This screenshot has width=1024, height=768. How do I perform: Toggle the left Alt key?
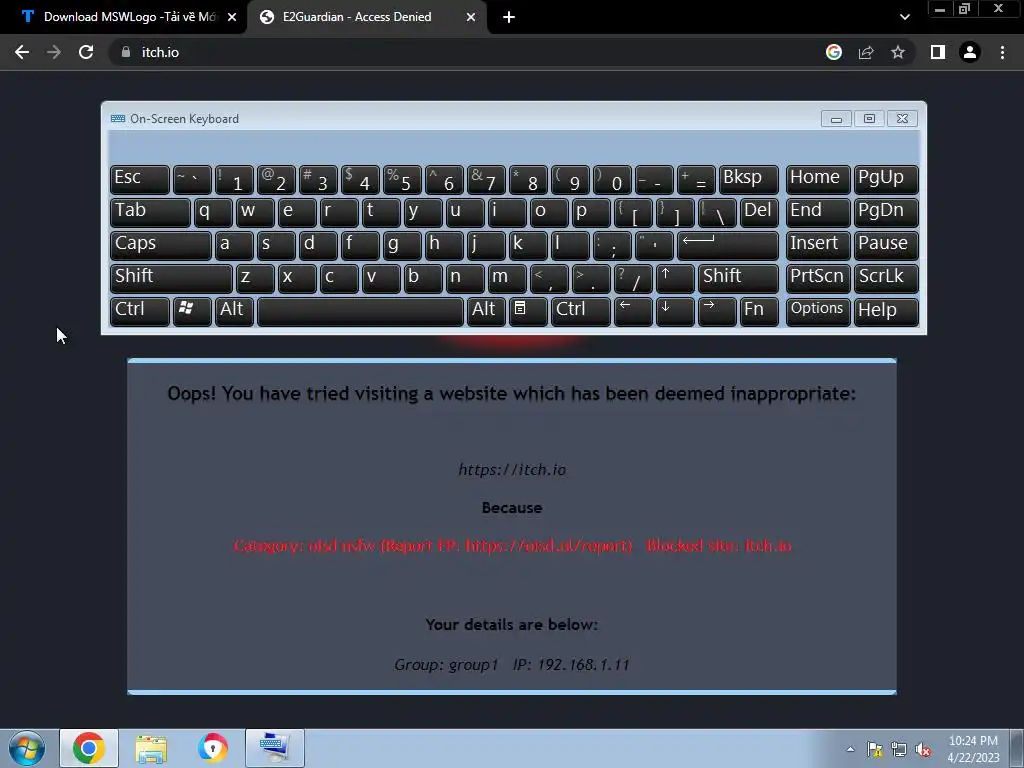[234, 312]
